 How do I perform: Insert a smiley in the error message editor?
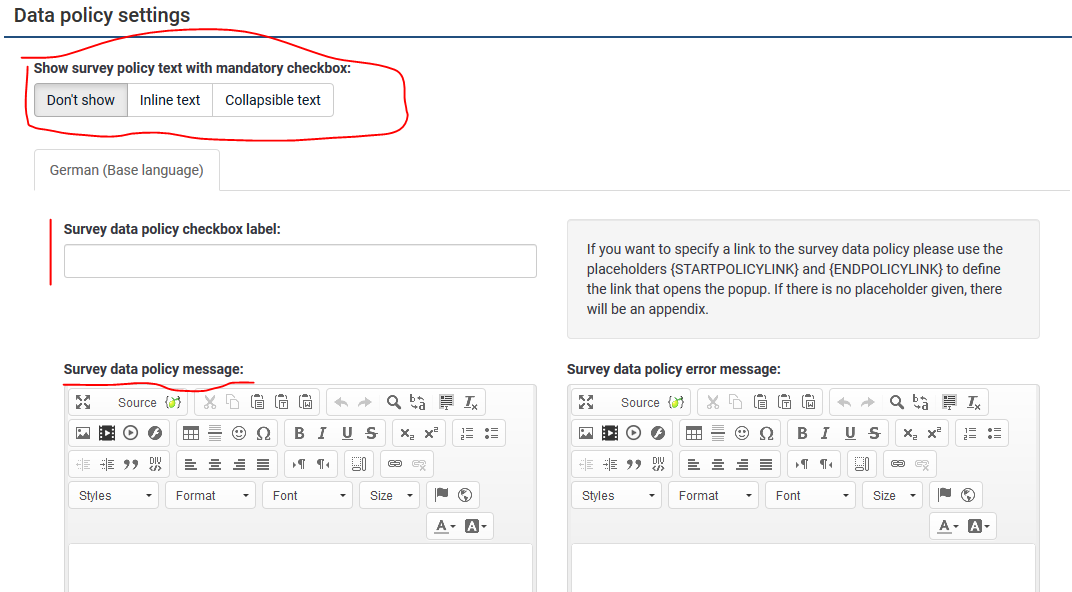point(742,433)
